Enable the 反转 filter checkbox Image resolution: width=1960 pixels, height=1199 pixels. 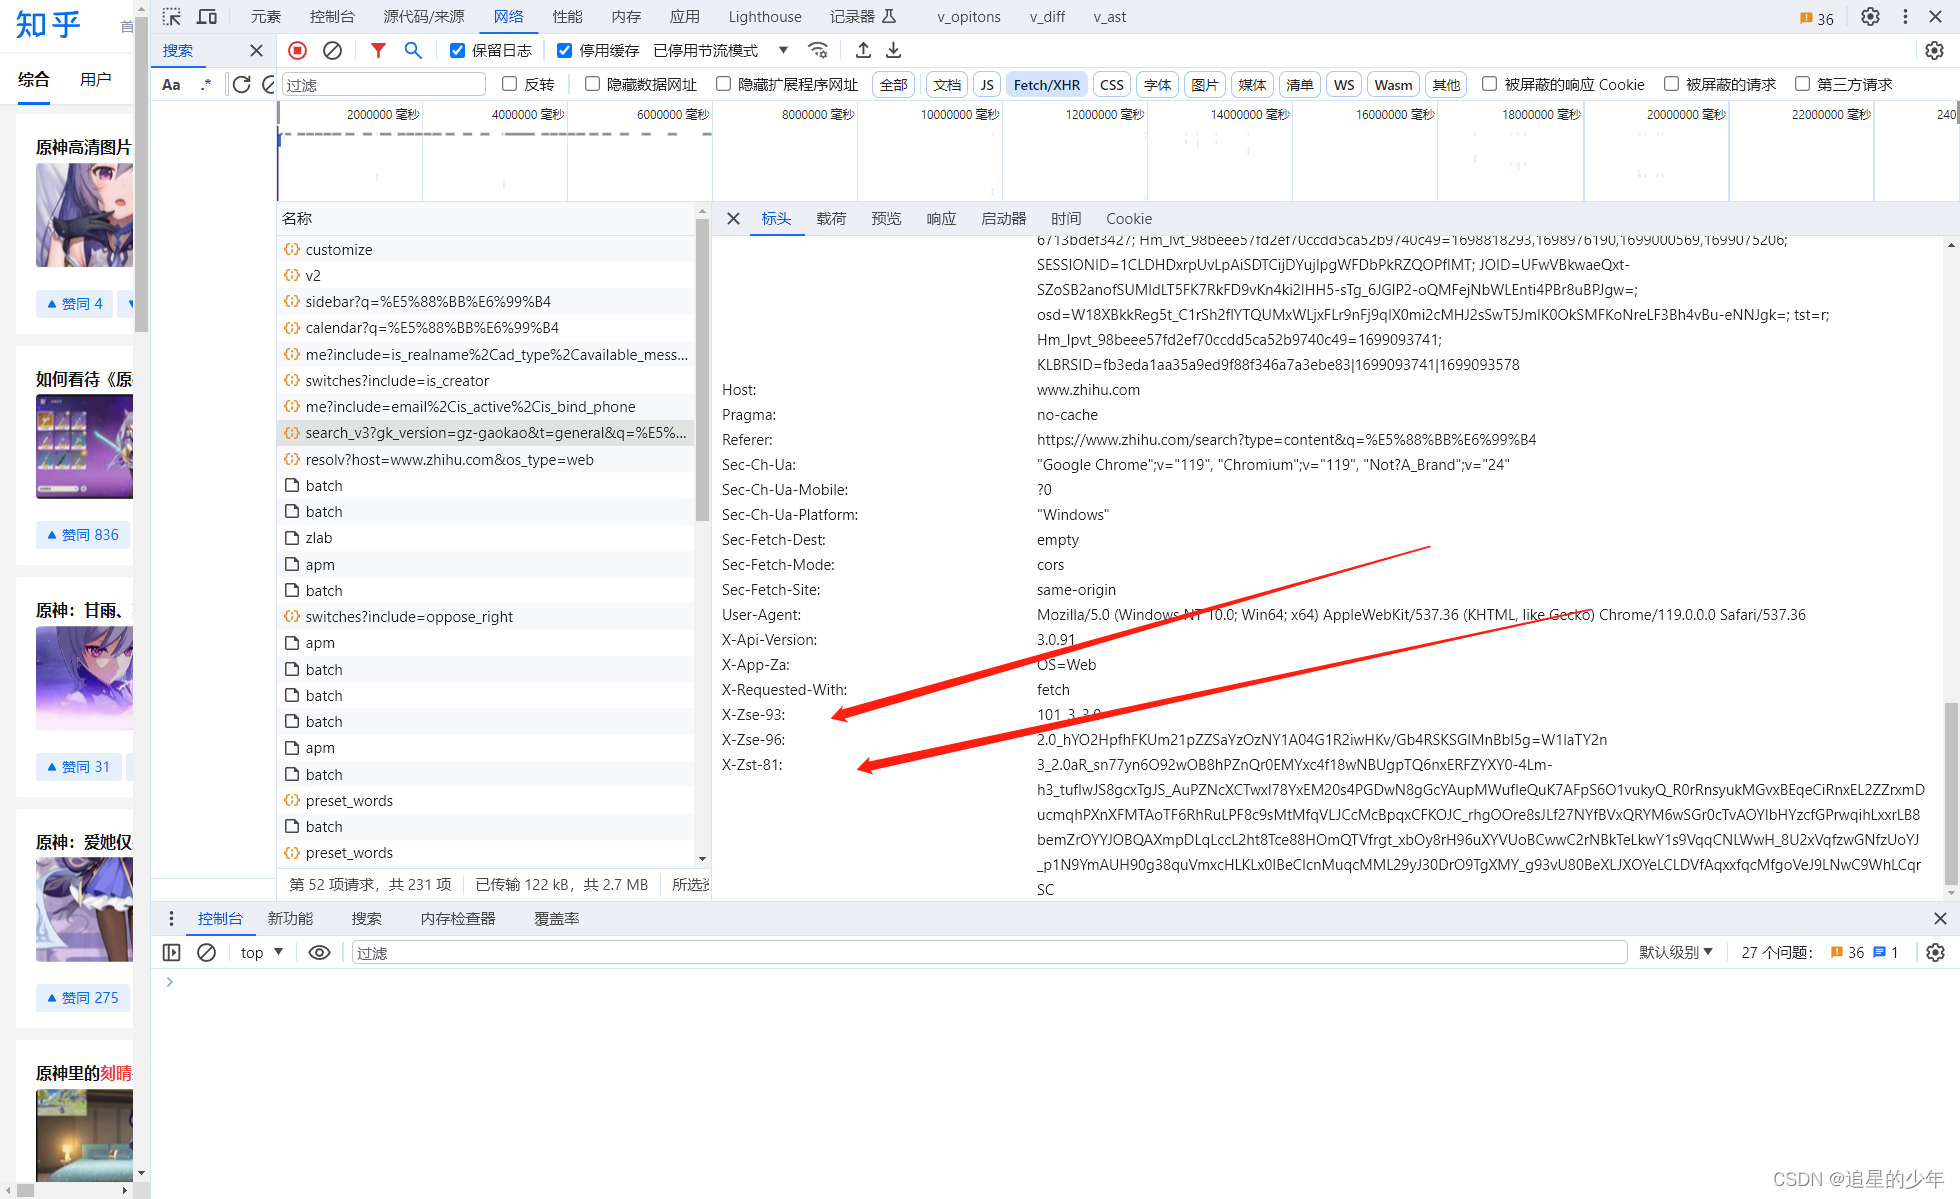(510, 84)
